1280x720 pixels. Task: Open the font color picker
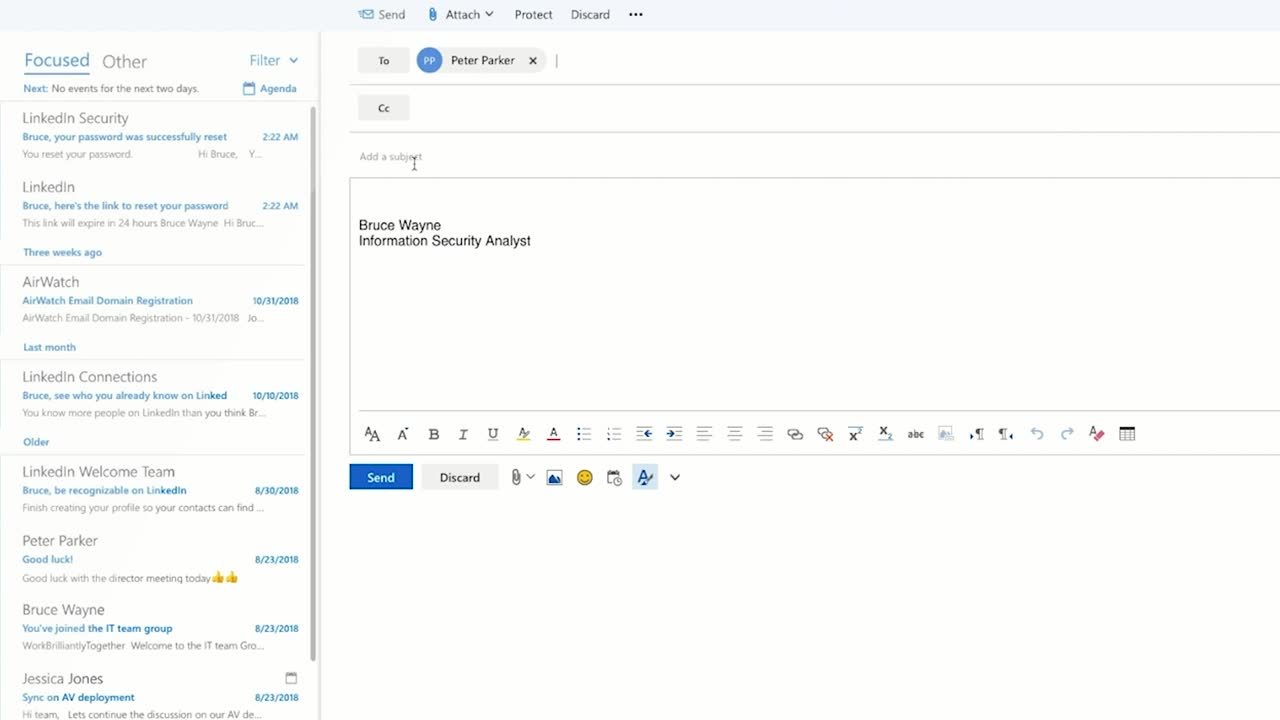[x=553, y=434]
